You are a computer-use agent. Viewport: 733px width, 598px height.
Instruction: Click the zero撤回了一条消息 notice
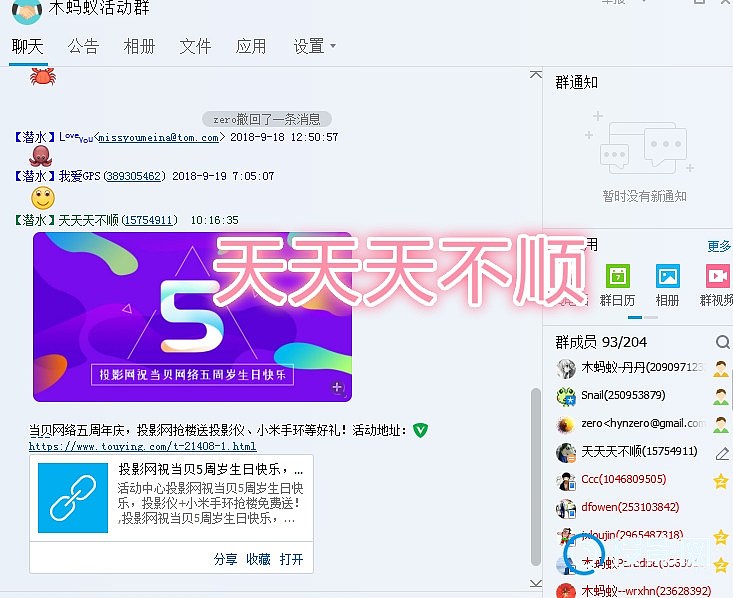pyautogui.click(x=267, y=119)
